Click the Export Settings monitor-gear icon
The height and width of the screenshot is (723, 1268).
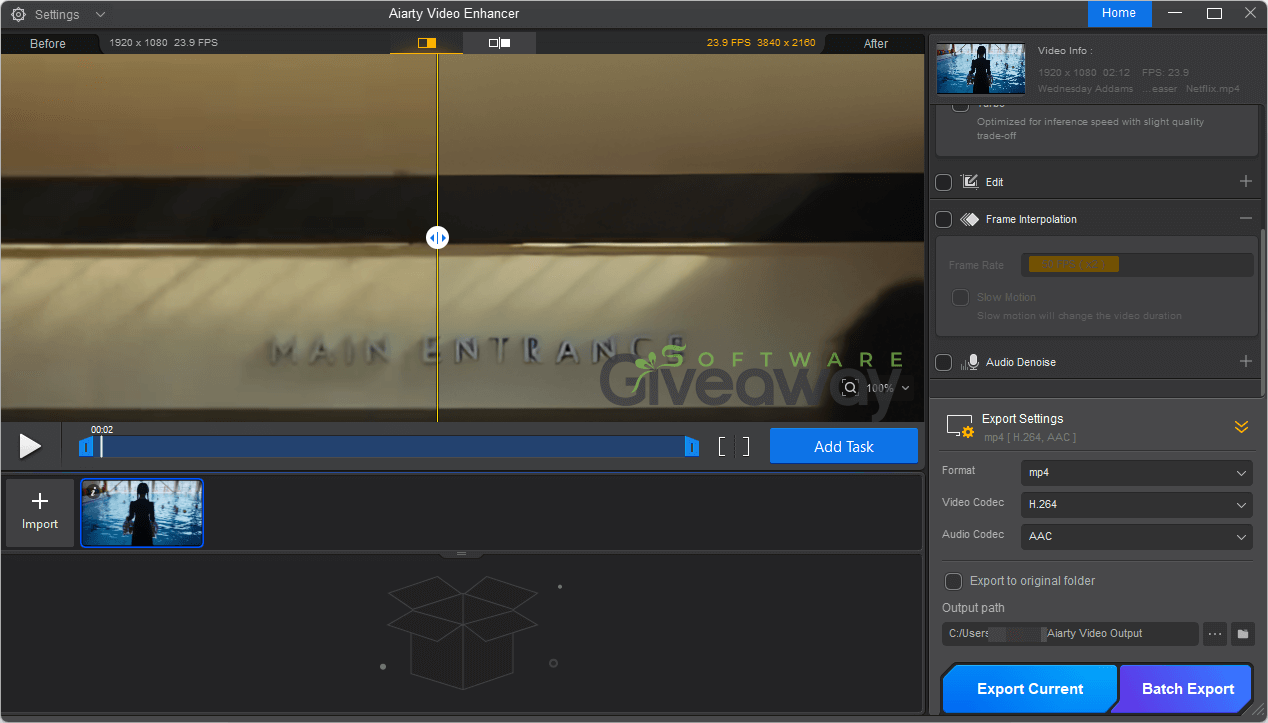click(960, 427)
